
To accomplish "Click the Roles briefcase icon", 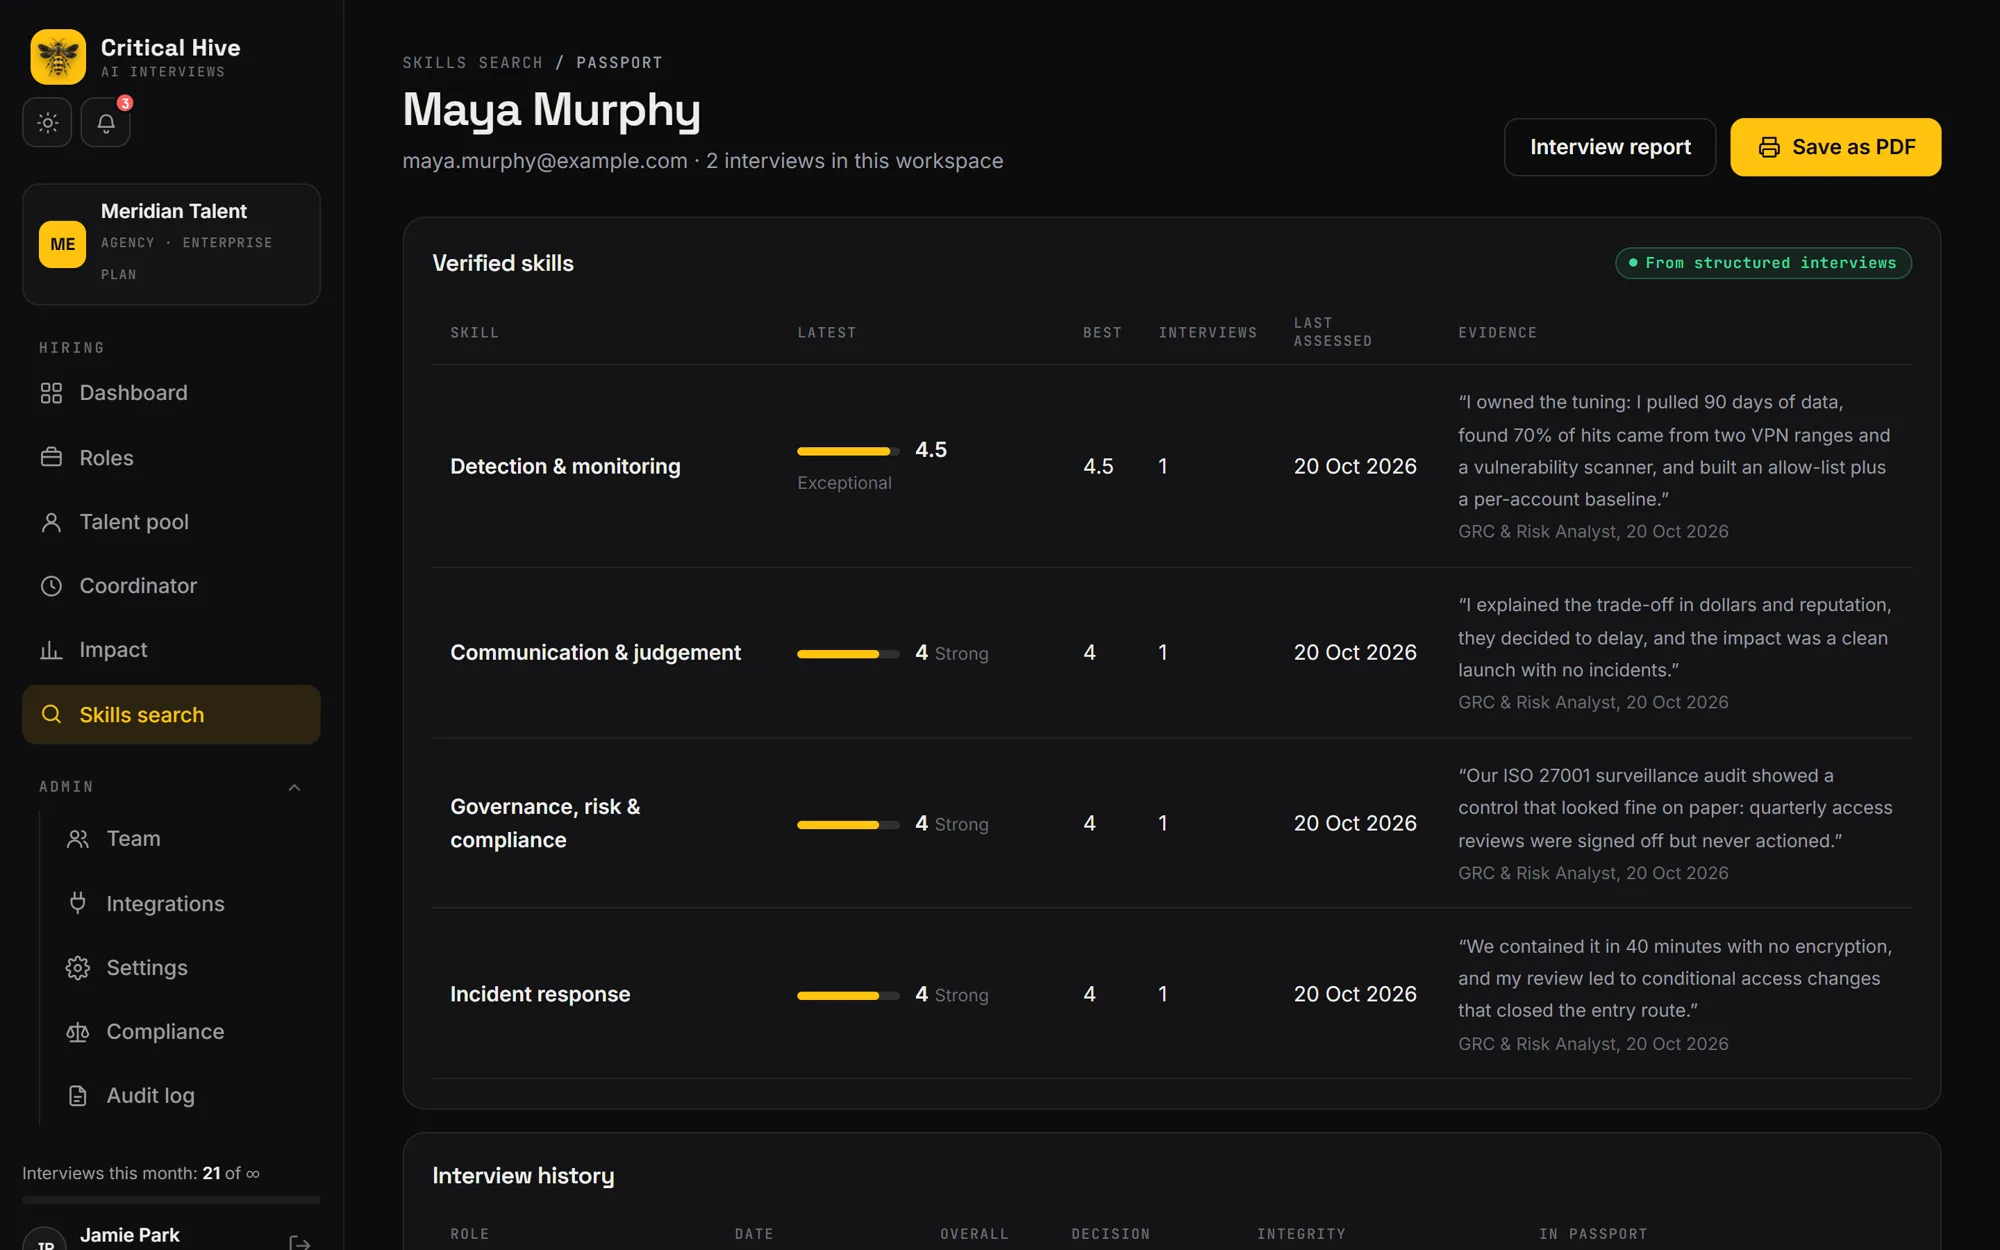I will pos(51,457).
